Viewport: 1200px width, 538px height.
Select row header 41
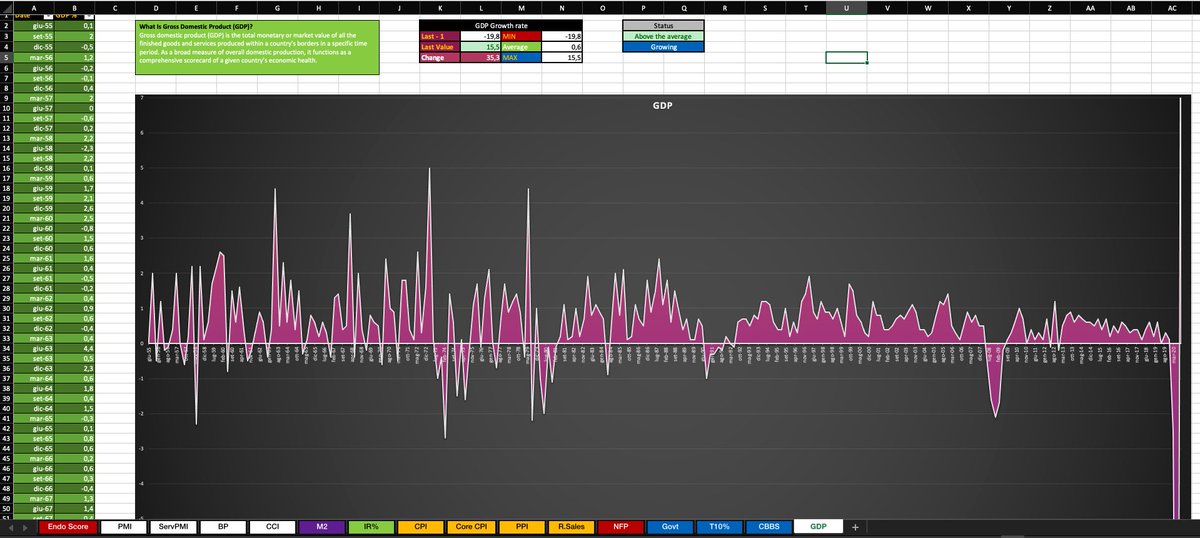point(6,418)
